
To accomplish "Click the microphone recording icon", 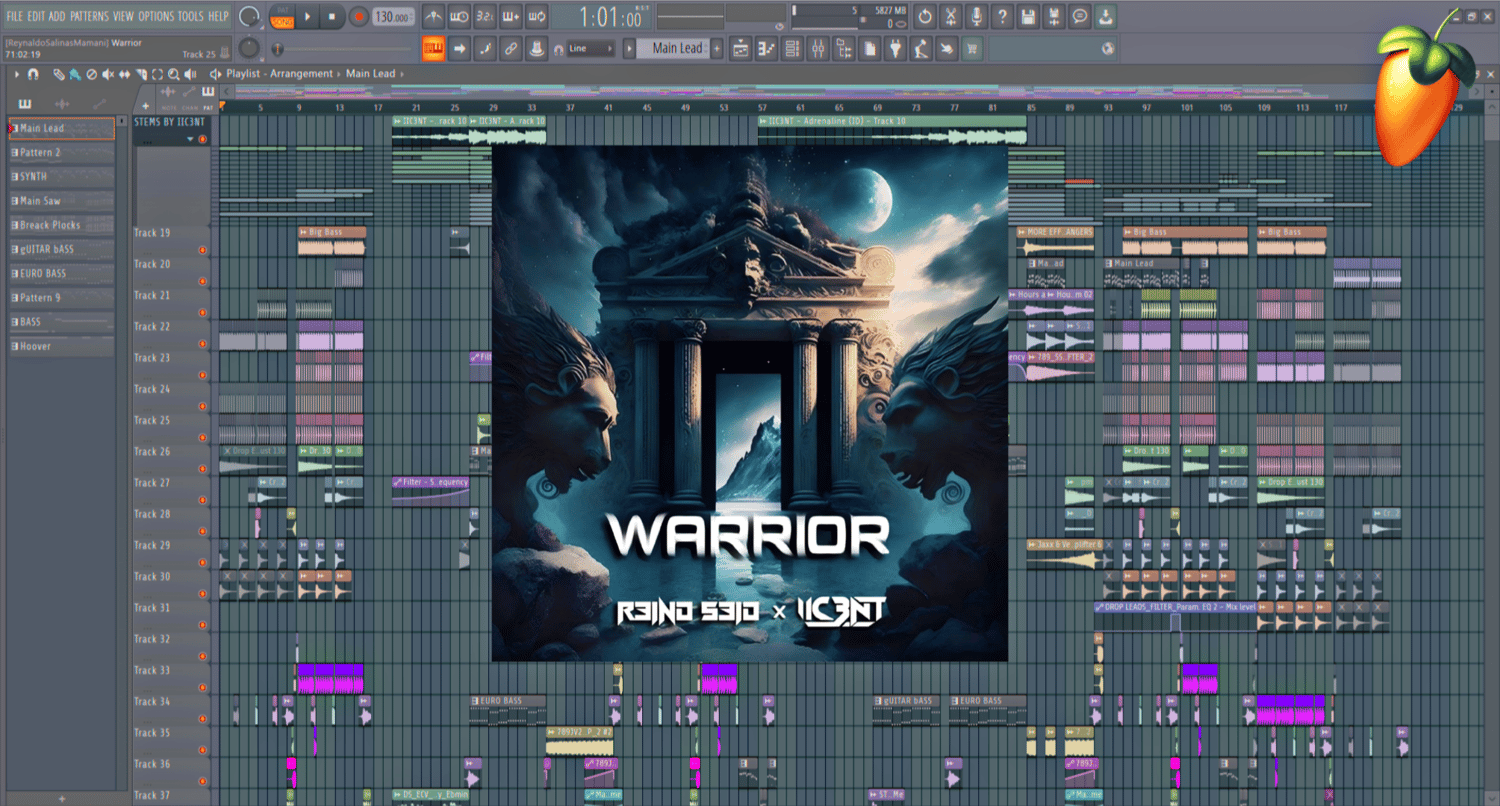I will 977,16.
